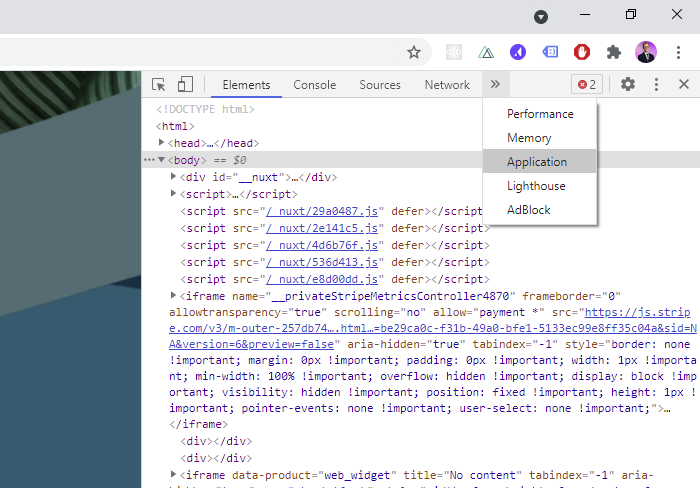The height and width of the screenshot is (488, 700).
Task: Click the error count badge showing 2
Action: click(x=587, y=84)
